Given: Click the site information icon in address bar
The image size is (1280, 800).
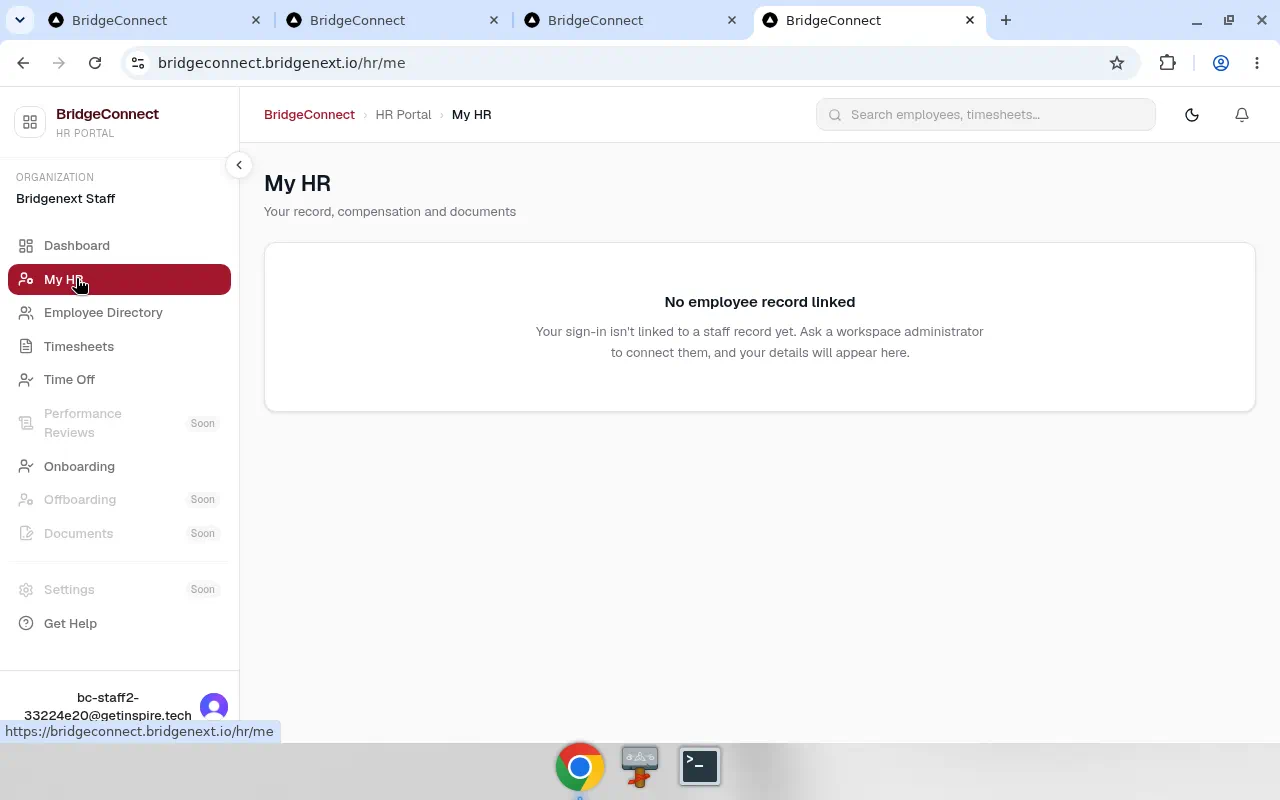Looking at the screenshot, I should 138,63.
